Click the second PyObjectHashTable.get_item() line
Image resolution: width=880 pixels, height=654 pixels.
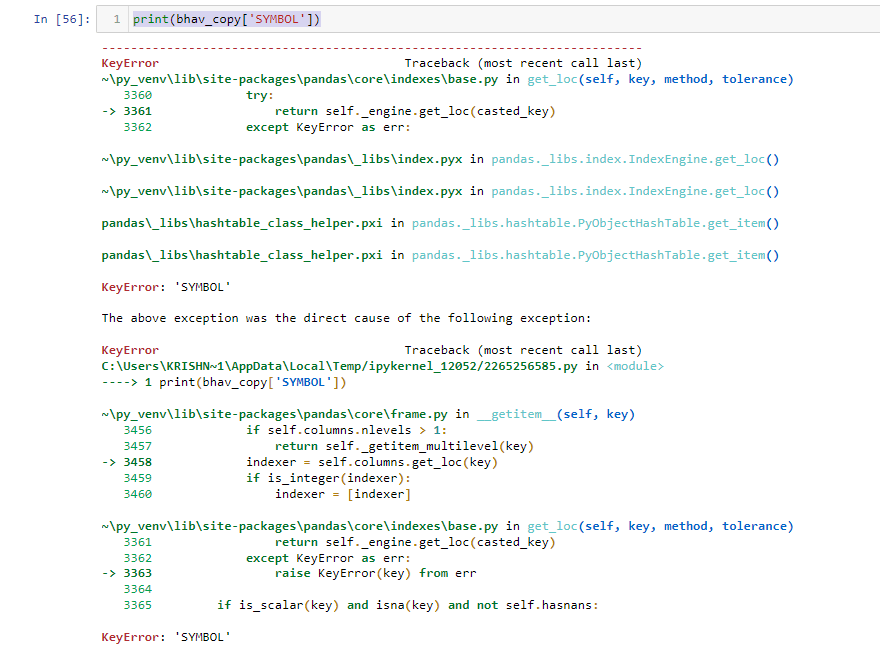pos(440,255)
